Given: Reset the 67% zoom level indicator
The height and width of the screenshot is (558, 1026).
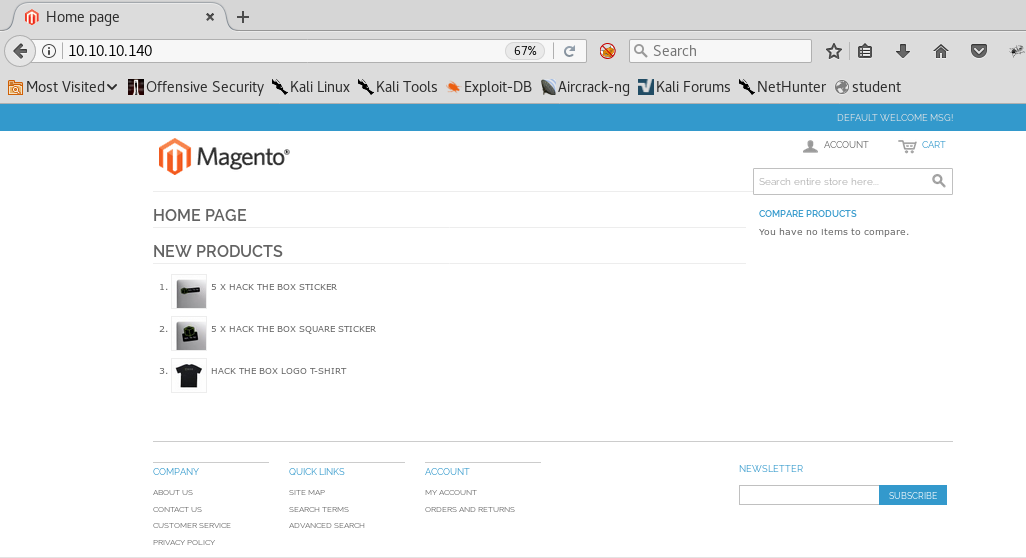Looking at the screenshot, I should (525, 51).
